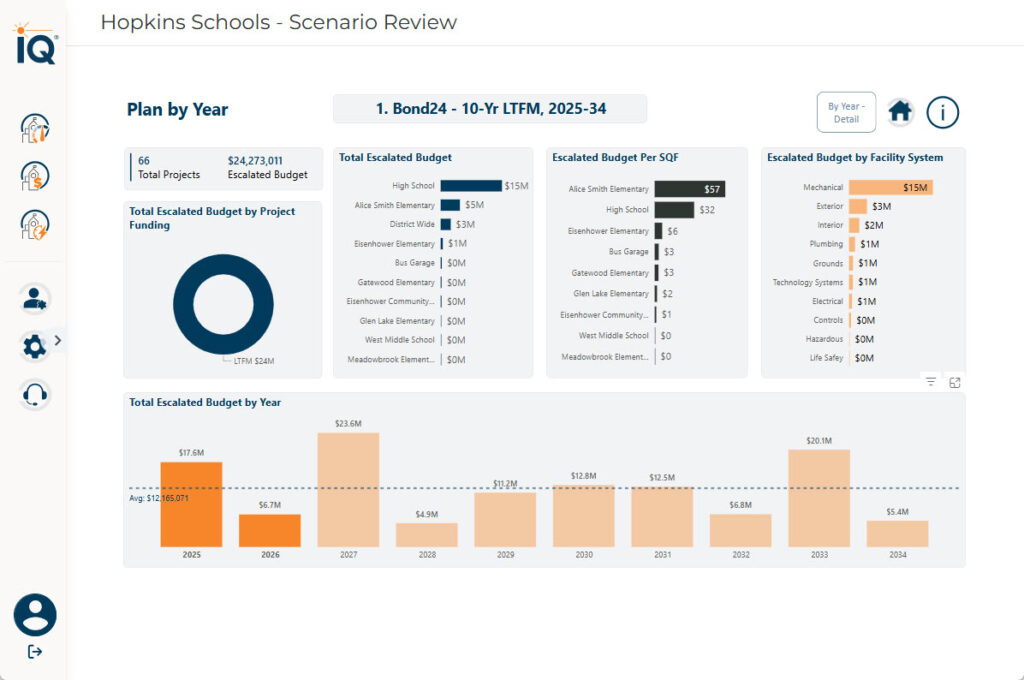This screenshot has width=1024, height=680.
Task: Click the $24,273,011 escalated budget value
Action: pyautogui.click(x=255, y=161)
